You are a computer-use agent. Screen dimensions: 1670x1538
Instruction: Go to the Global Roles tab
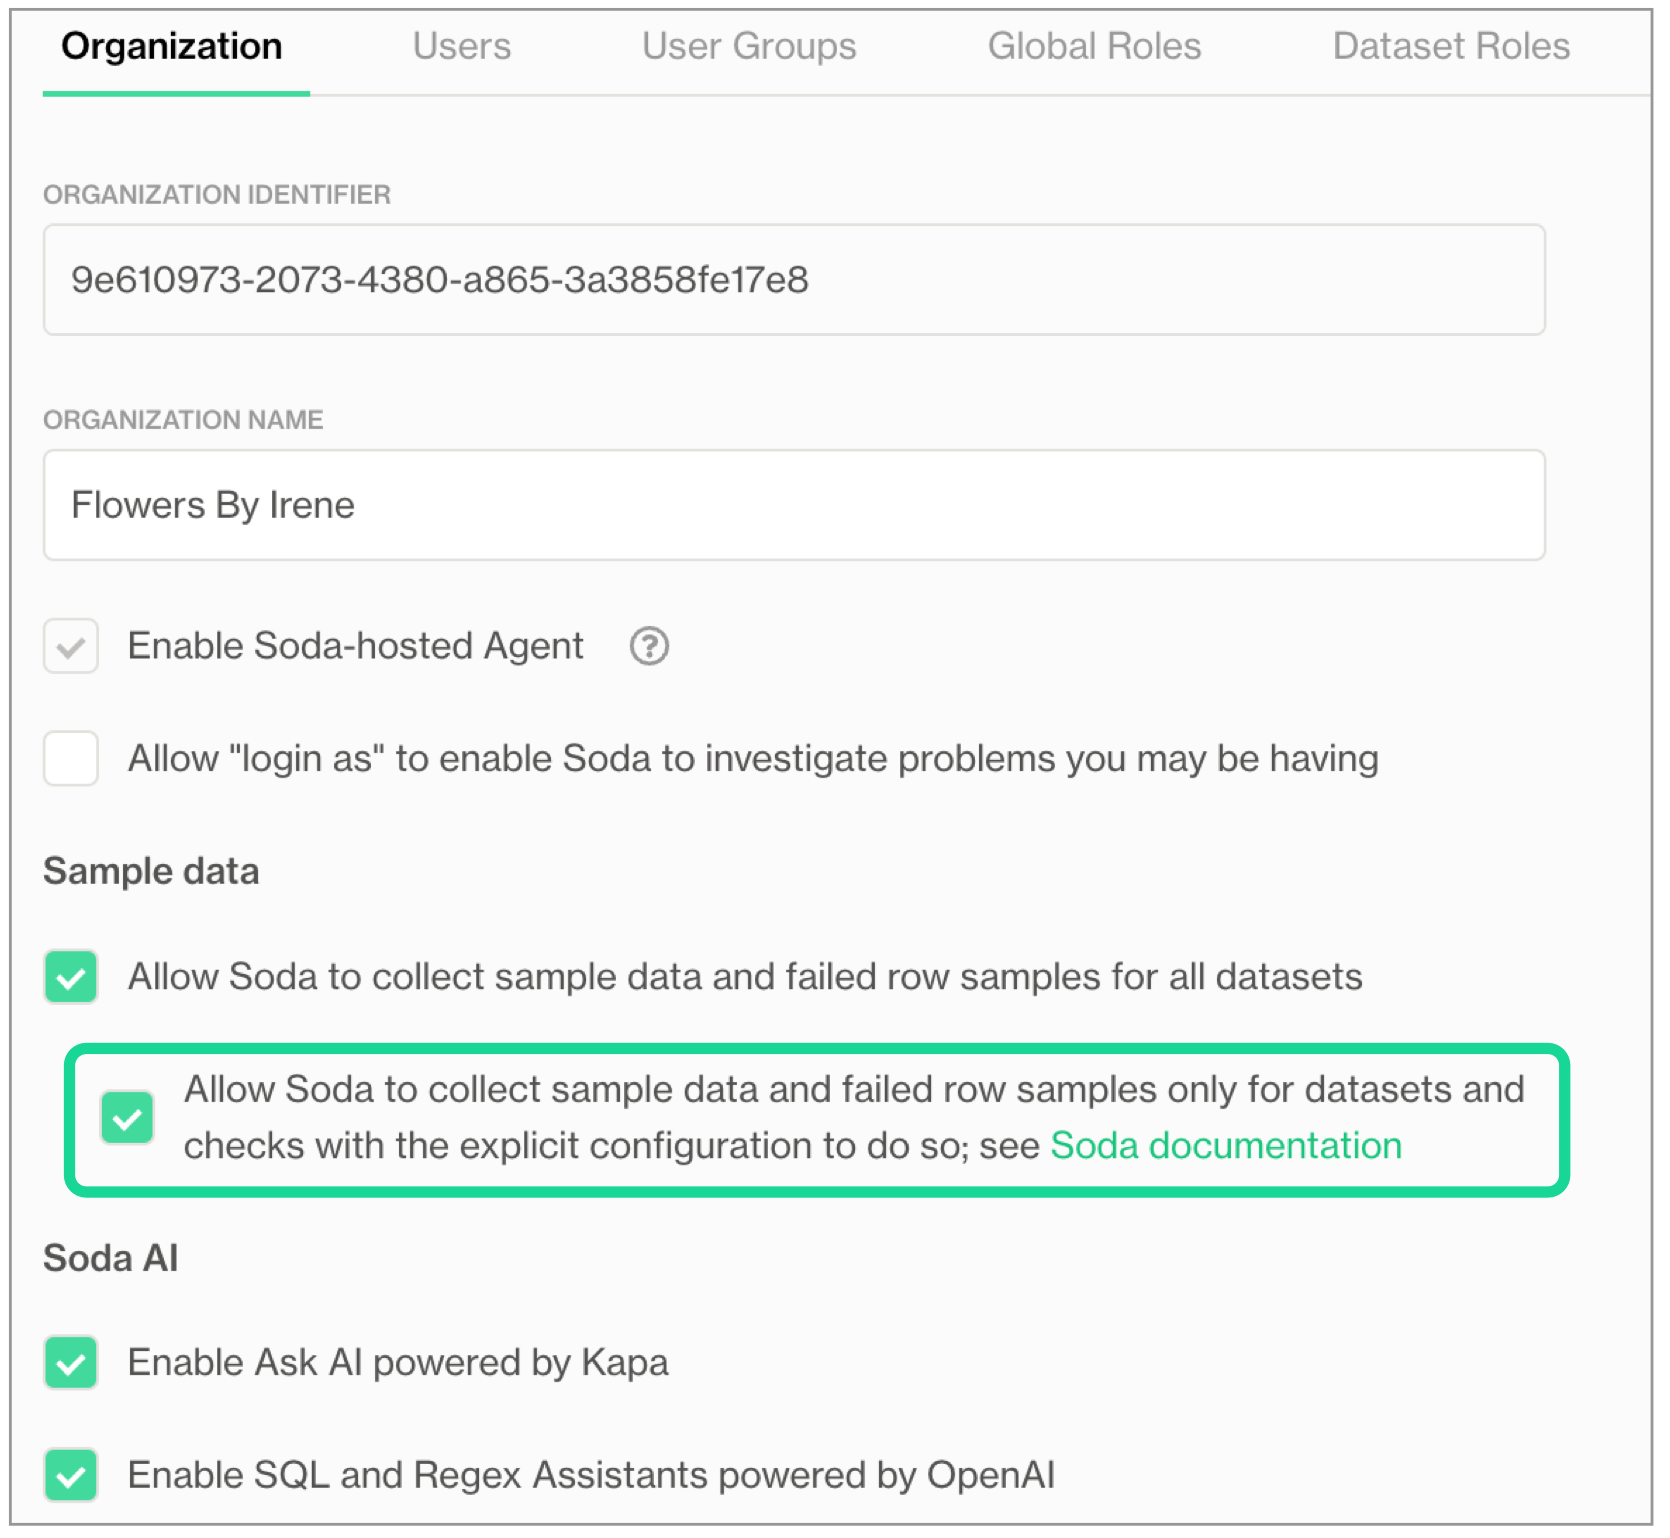(x=1094, y=47)
